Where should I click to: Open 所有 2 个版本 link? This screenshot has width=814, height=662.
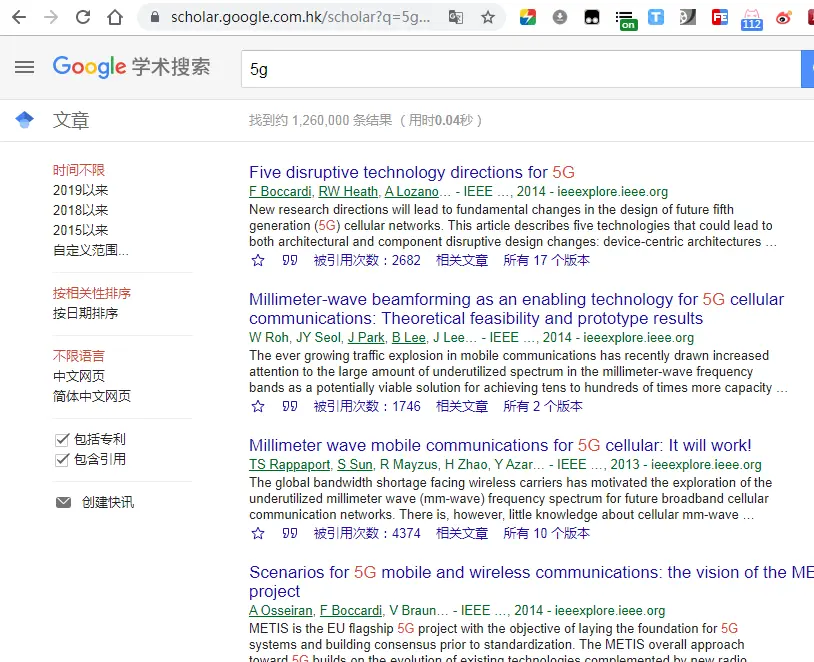click(x=543, y=406)
